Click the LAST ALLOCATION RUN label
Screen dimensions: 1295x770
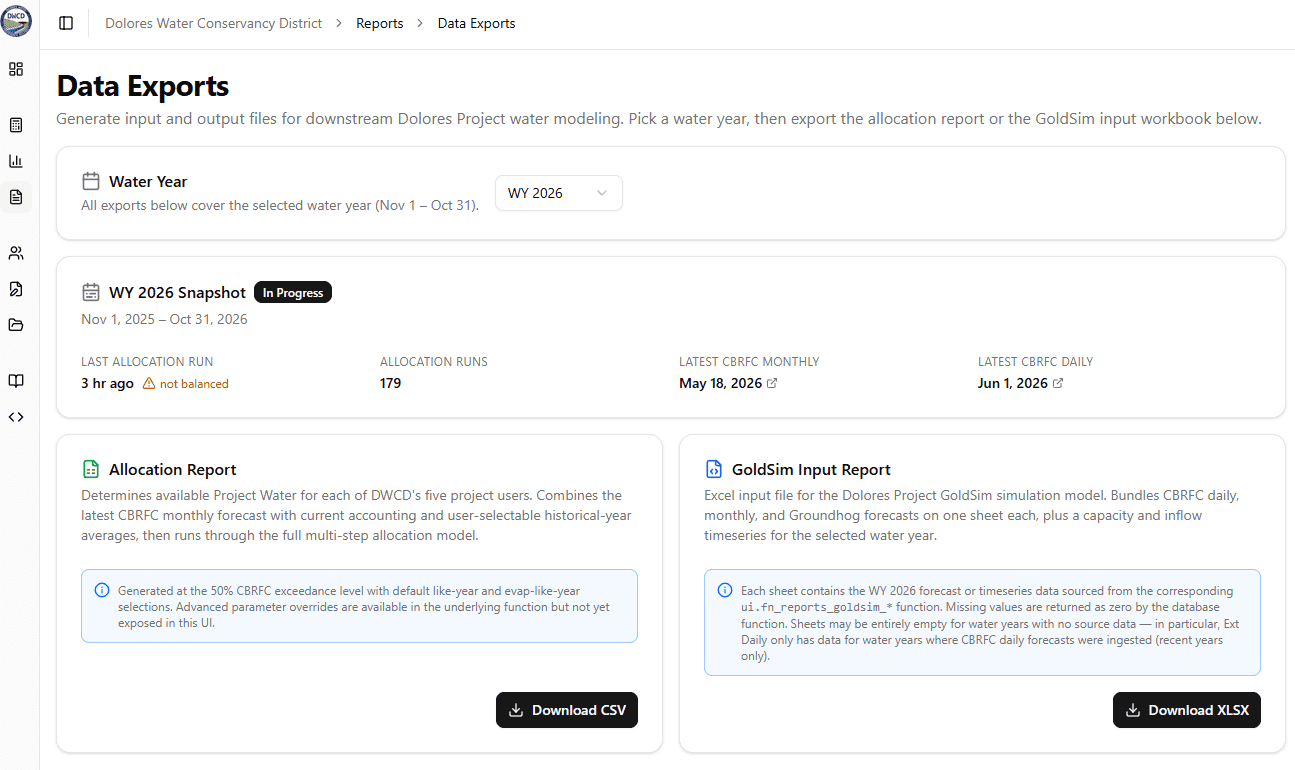[x=147, y=361]
